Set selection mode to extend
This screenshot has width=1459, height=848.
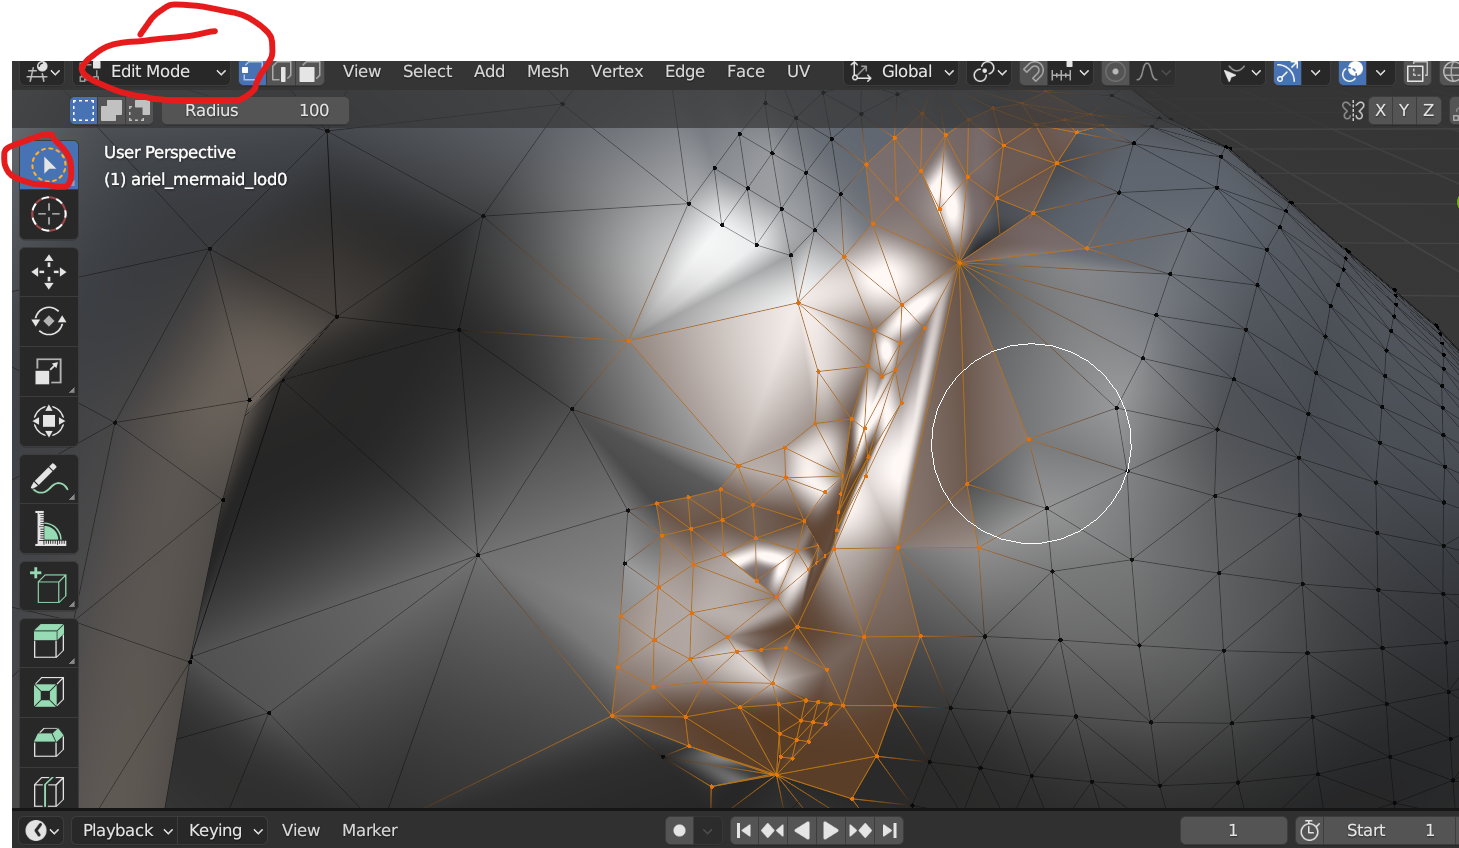[111, 110]
